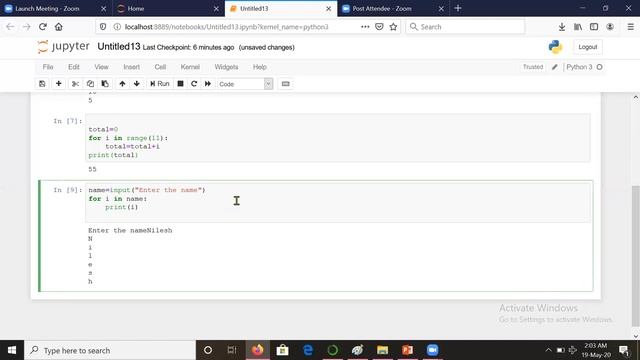The height and width of the screenshot is (360, 640).
Task: Open Task View on taskbar
Action: pyautogui.click(x=232, y=350)
